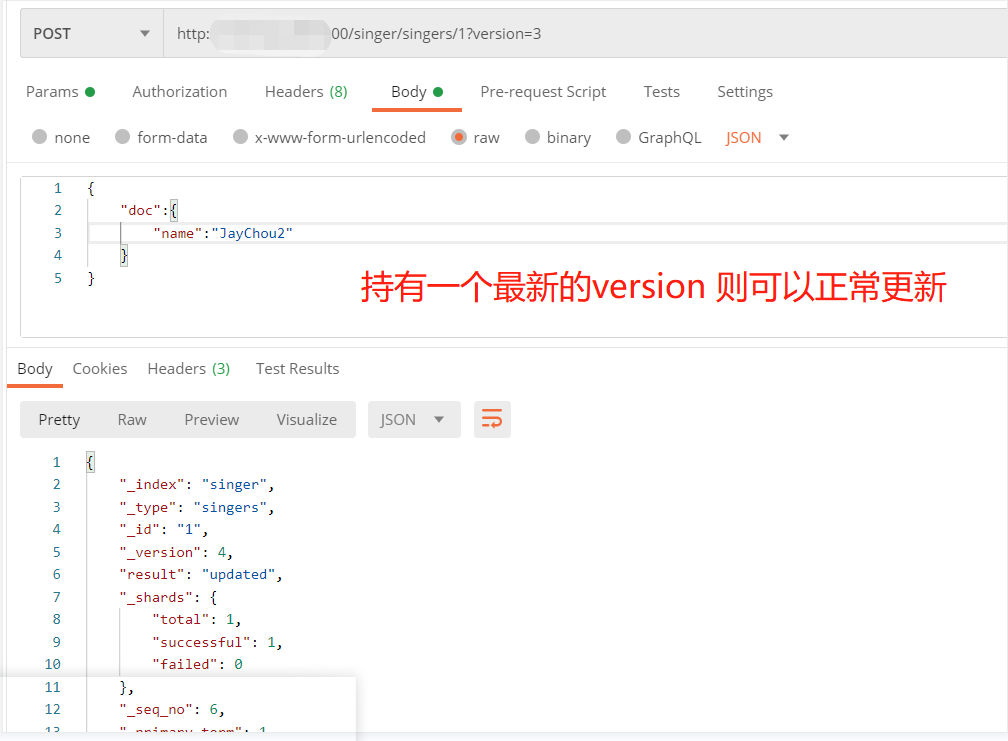This screenshot has height=741, width=1008.
Task: Choose the form-data radio option
Action: 161,138
